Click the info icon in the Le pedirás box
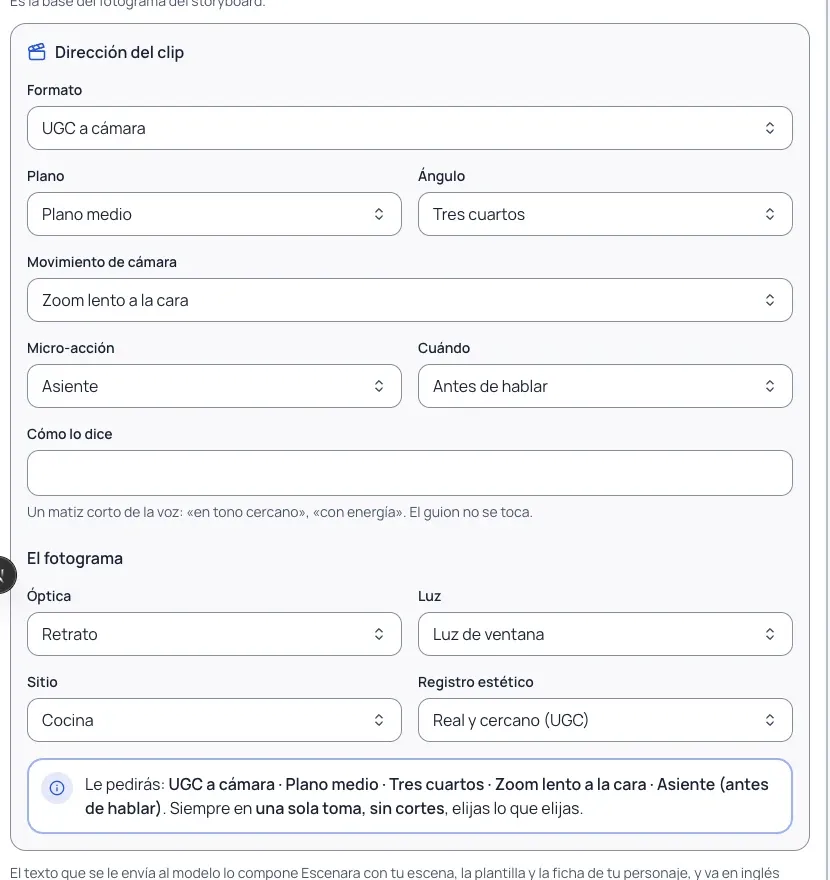Viewport: 830px width, 880px height. [57, 788]
